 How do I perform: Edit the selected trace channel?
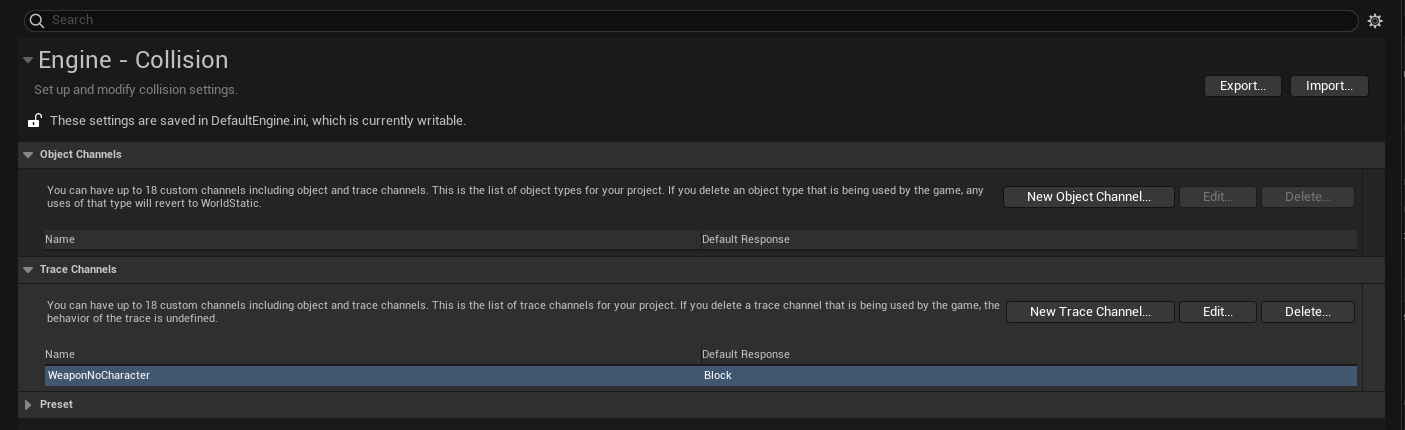1217,312
